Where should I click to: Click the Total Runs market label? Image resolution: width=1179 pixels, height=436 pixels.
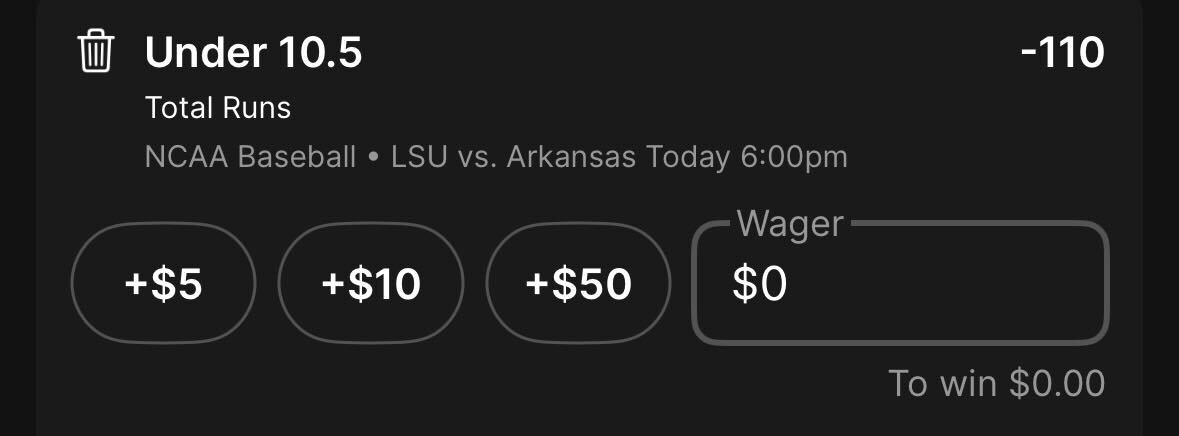point(218,107)
